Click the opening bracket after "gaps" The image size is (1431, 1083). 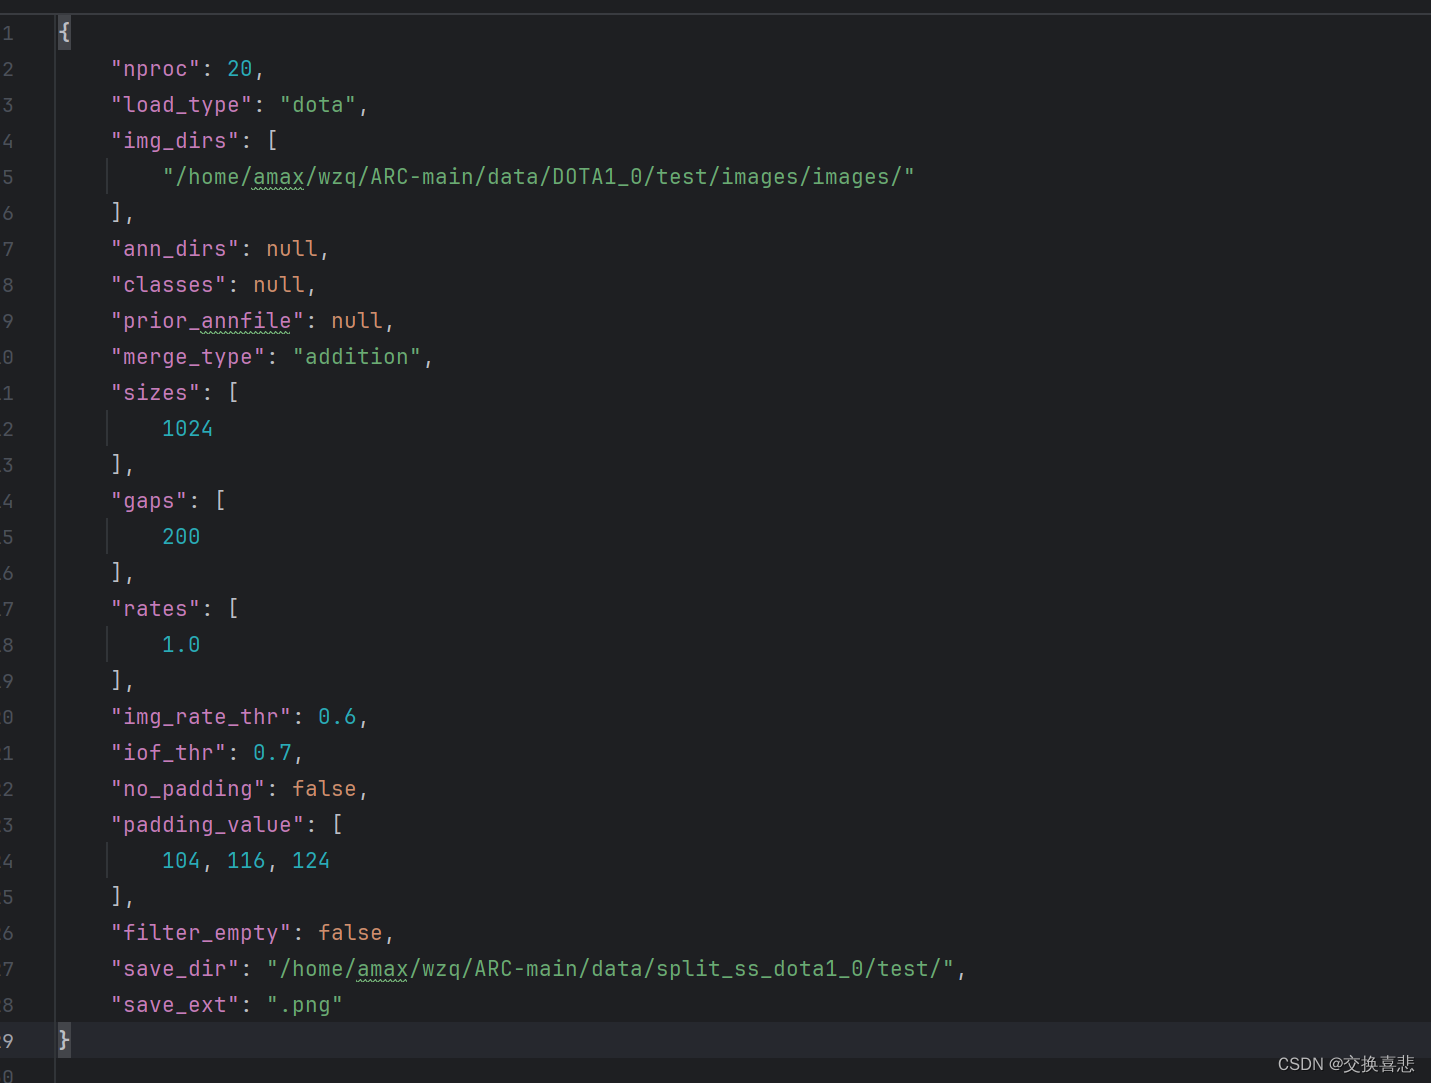220,501
